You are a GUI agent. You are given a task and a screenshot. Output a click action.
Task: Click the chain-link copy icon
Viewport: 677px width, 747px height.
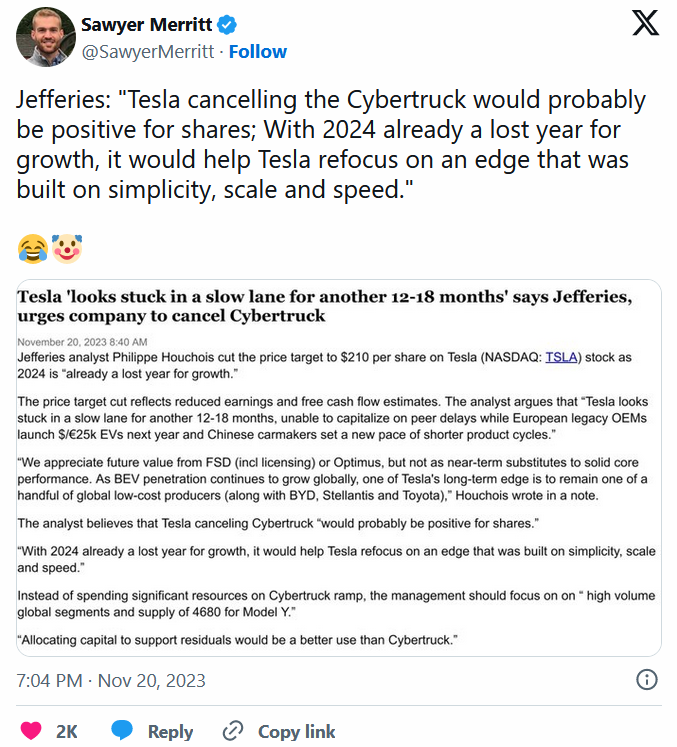pyautogui.click(x=233, y=731)
